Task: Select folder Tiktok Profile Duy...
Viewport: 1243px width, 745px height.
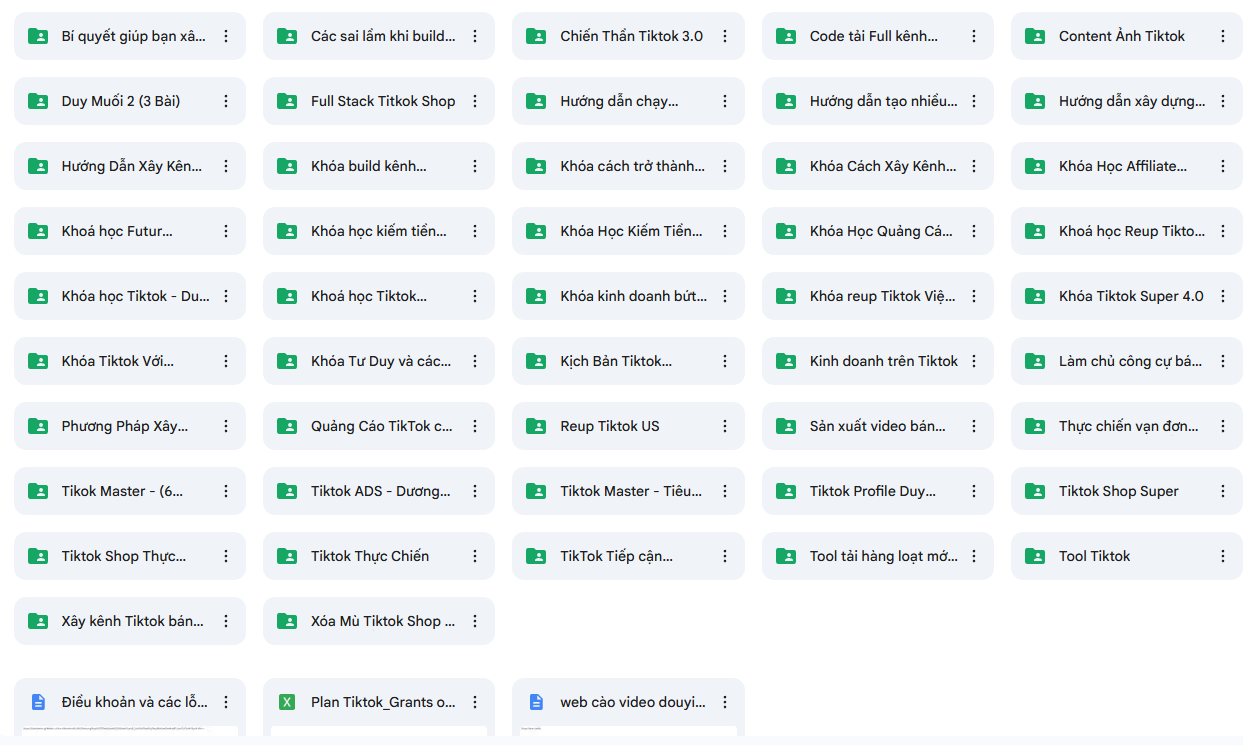Action: coord(878,491)
